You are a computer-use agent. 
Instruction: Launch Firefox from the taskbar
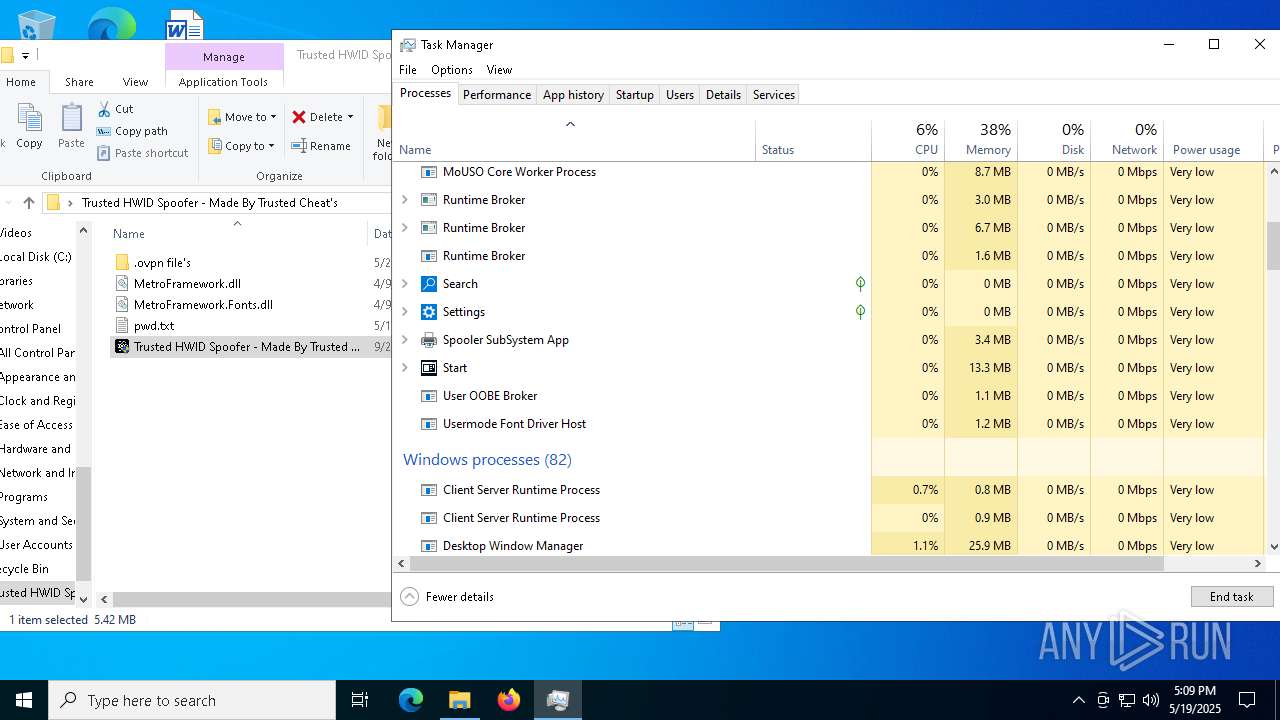509,700
